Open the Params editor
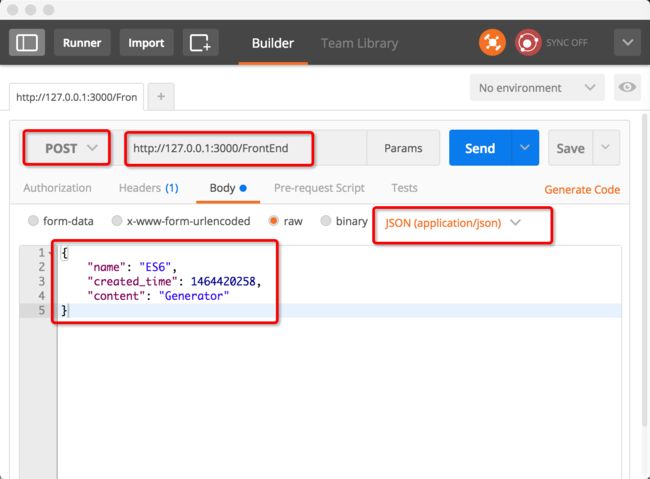650x479 pixels. pyautogui.click(x=403, y=148)
